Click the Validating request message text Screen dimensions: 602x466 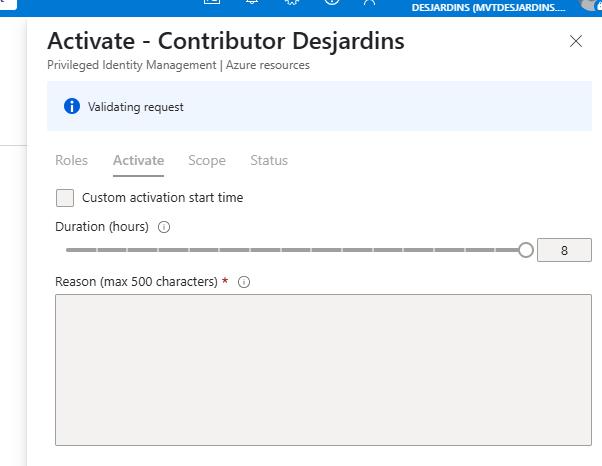[x=136, y=107]
